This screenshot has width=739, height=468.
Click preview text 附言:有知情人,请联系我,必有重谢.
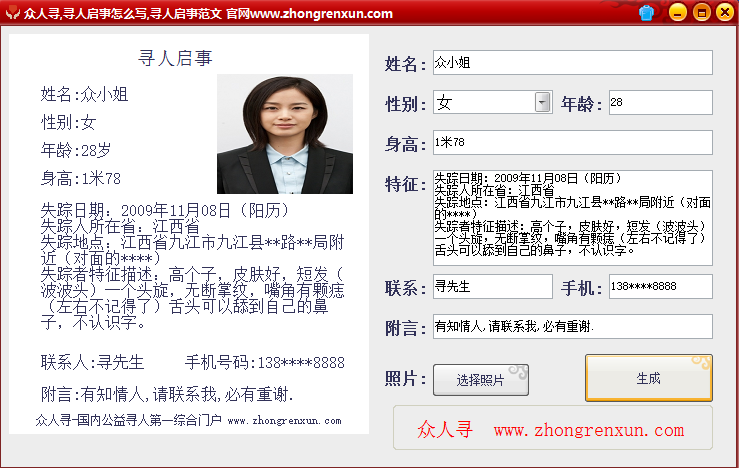(167, 394)
